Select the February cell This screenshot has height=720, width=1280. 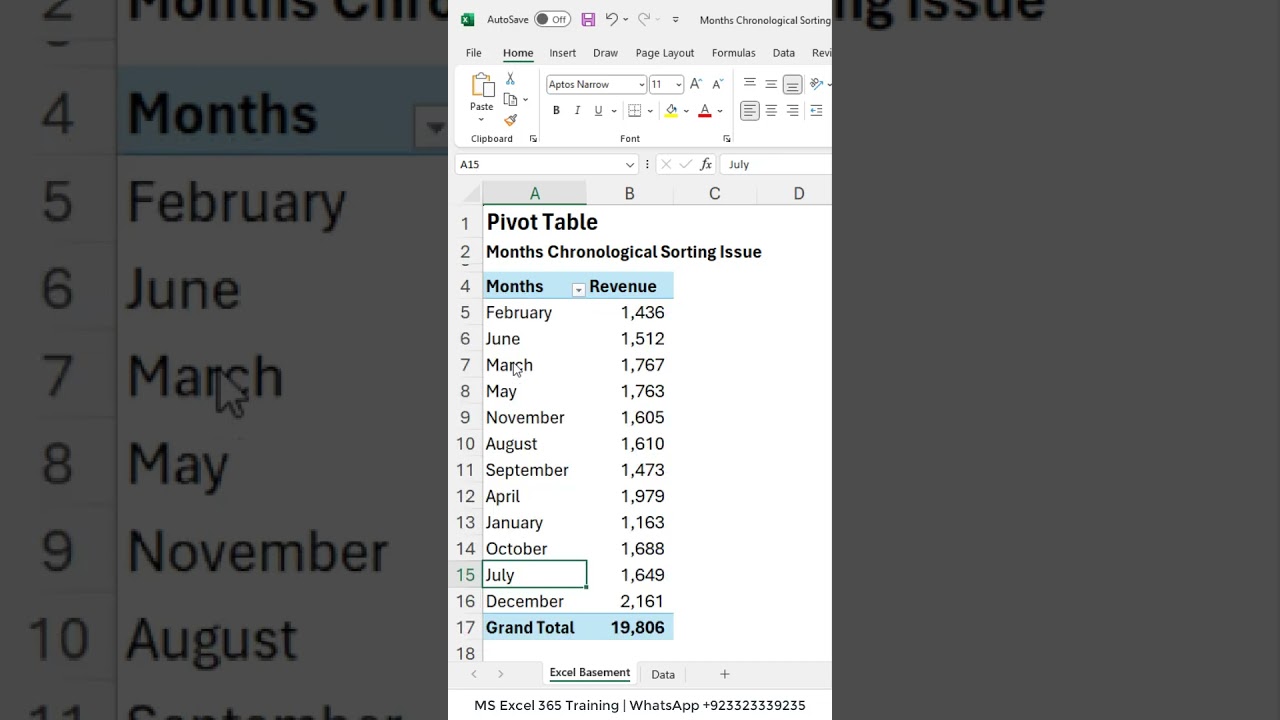click(534, 312)
